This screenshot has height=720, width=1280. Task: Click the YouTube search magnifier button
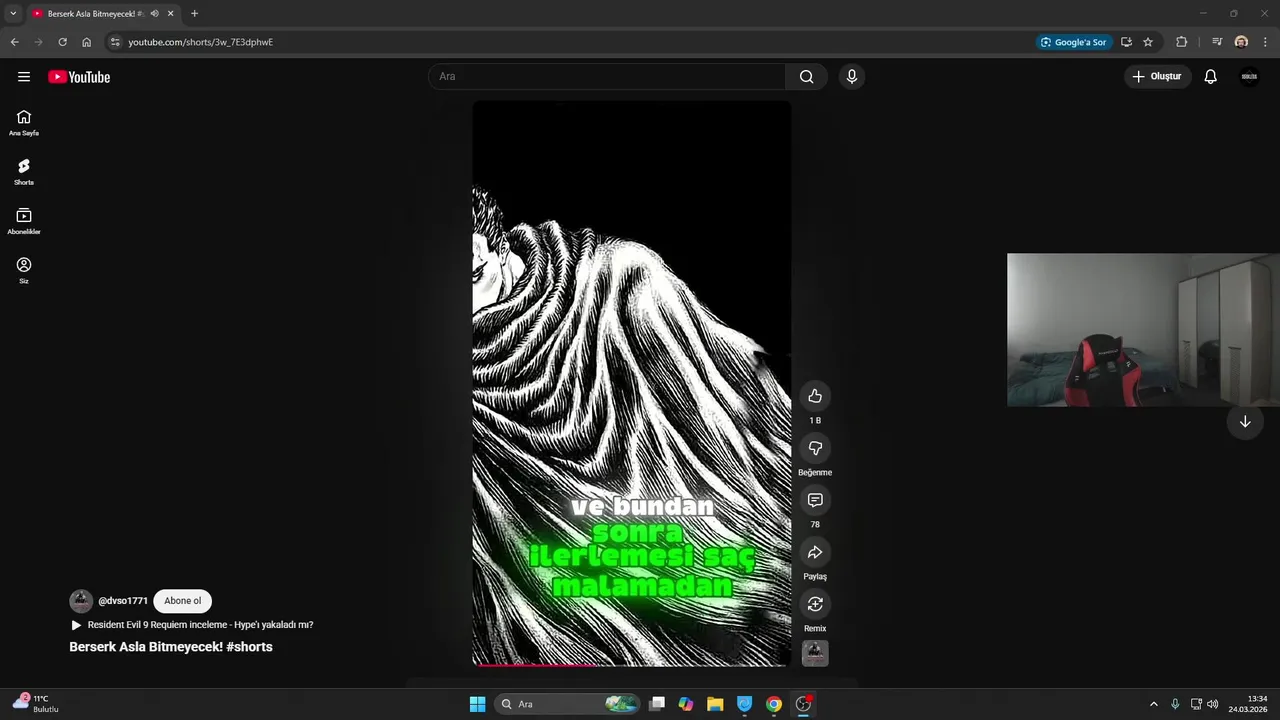tap(806, 77)
